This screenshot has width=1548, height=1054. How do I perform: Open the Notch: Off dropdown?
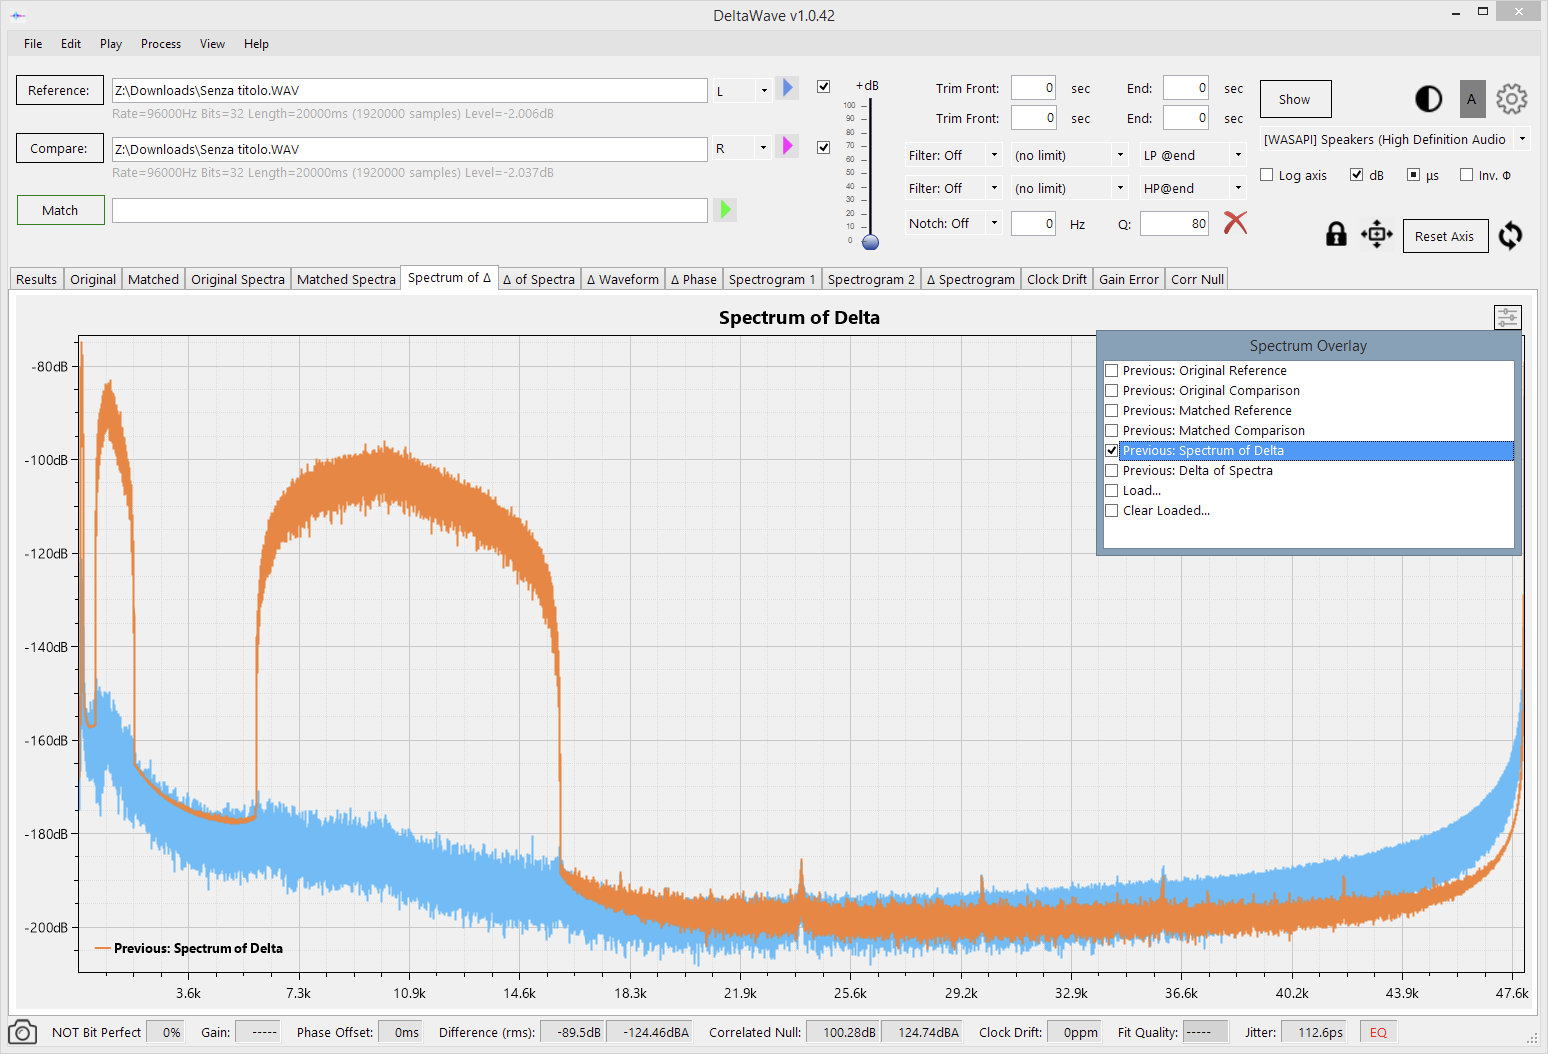pyautogui.click(x=953, y=223)
